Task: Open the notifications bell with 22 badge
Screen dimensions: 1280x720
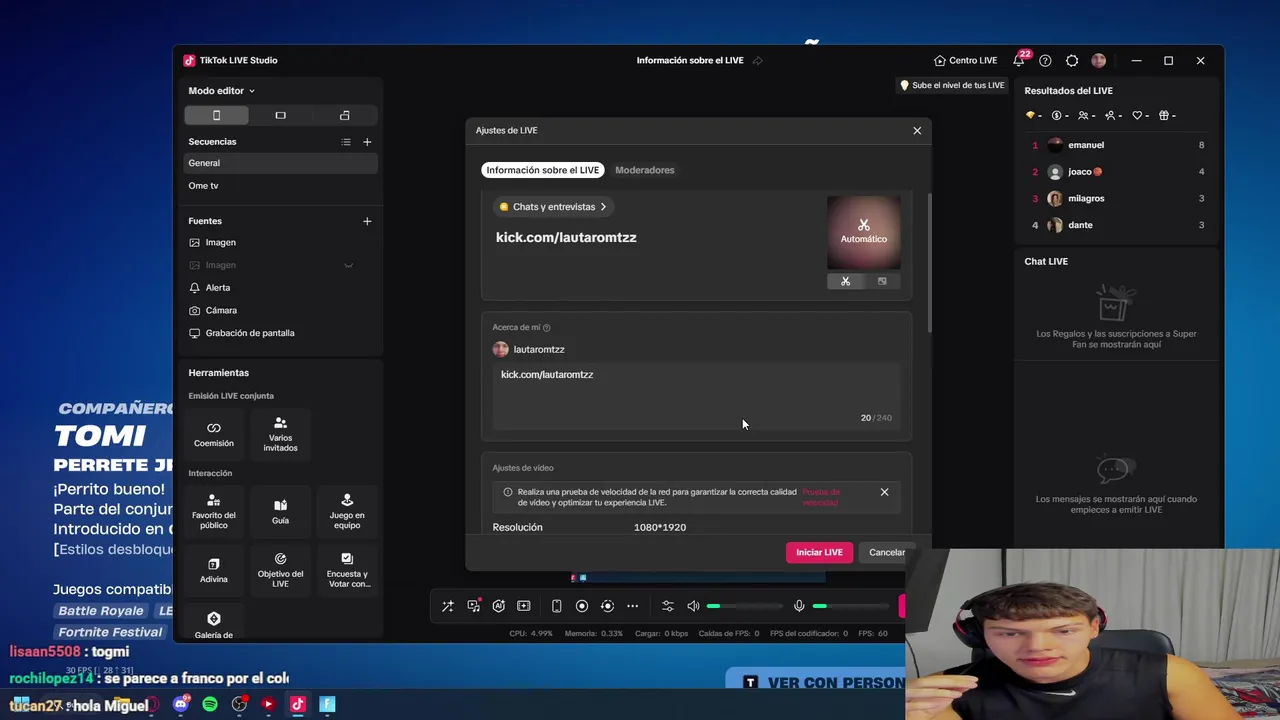Action: [1019, 60]
